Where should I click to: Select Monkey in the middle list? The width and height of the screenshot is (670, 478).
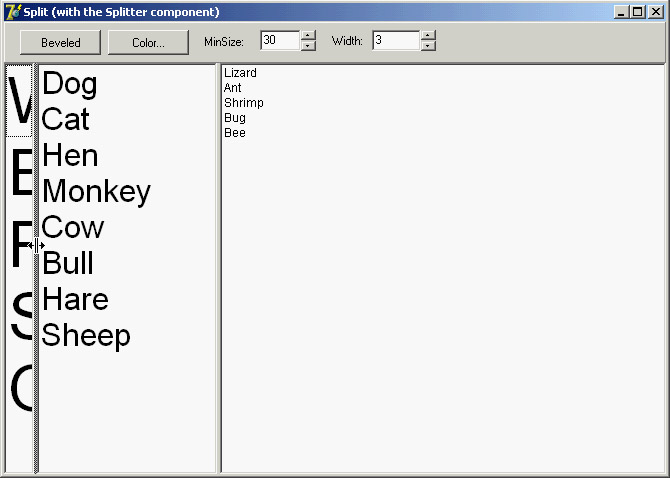pos(96,191)
